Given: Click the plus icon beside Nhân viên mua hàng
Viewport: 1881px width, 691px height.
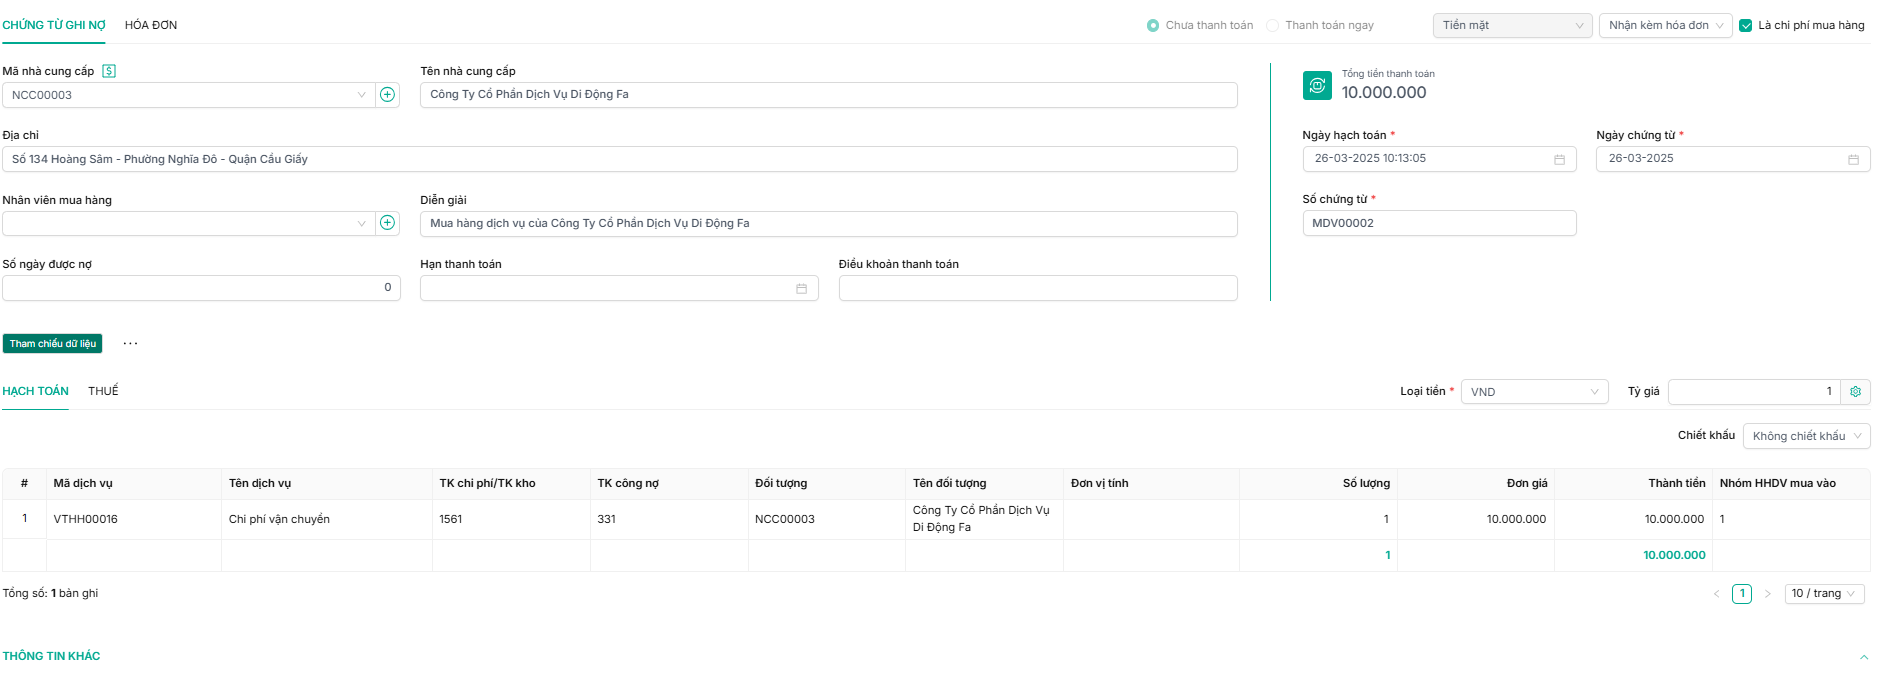Looking at the screenshot, I should (x=387, y=223).
